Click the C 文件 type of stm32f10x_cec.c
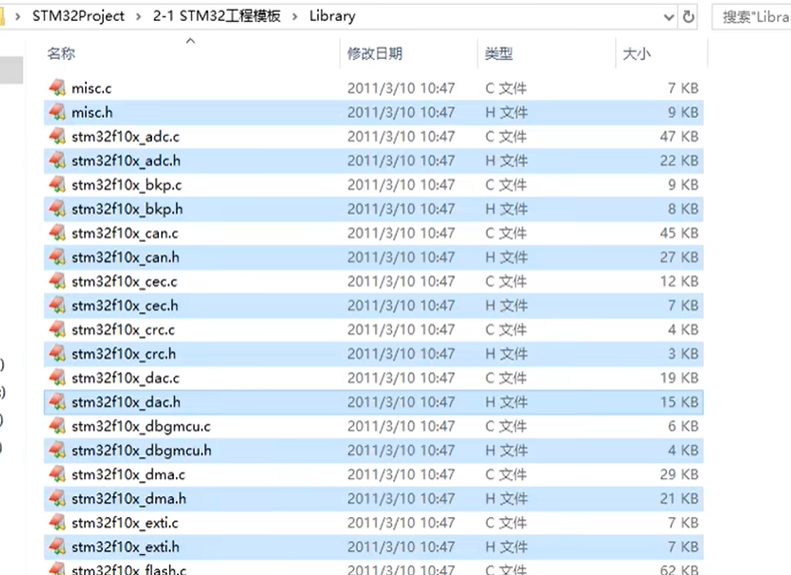 [506, 282]
